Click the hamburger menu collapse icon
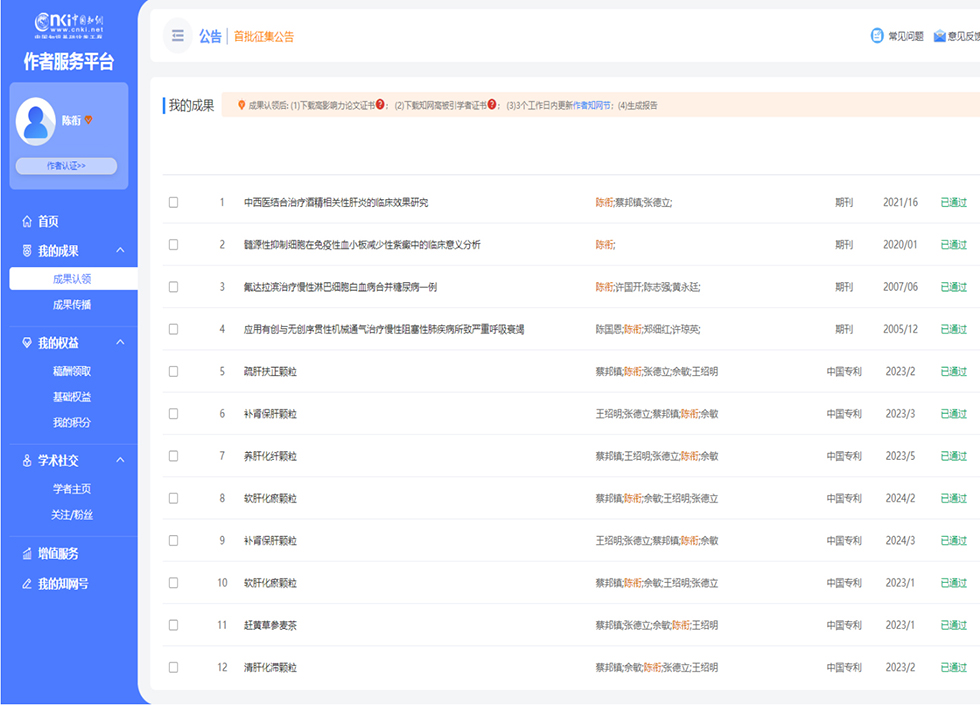The height and width of the screenshot is (705, 980). click(x=177, y=36)
